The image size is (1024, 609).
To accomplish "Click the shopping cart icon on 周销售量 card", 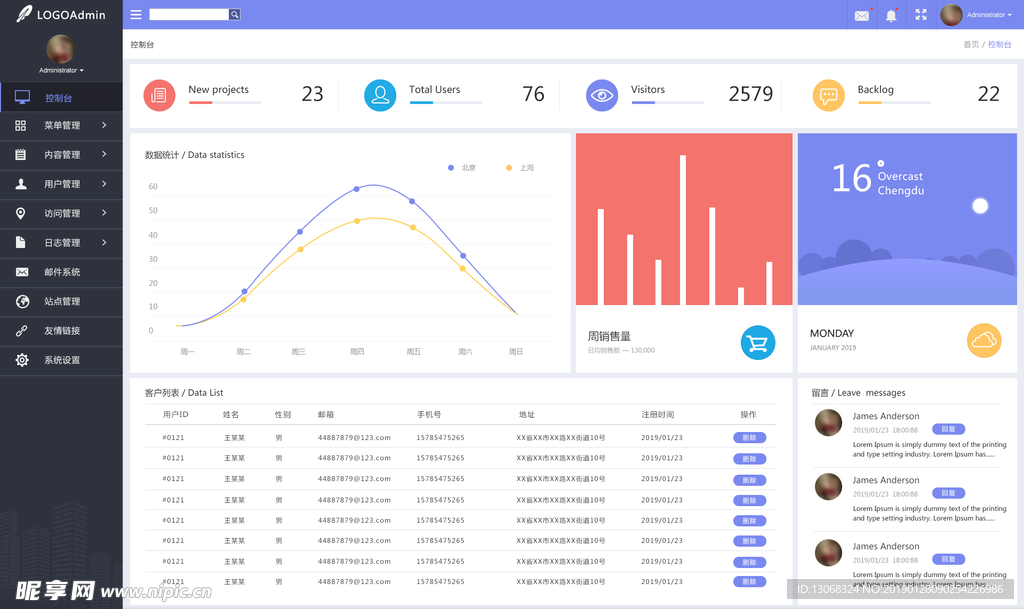I will point(757,342).
